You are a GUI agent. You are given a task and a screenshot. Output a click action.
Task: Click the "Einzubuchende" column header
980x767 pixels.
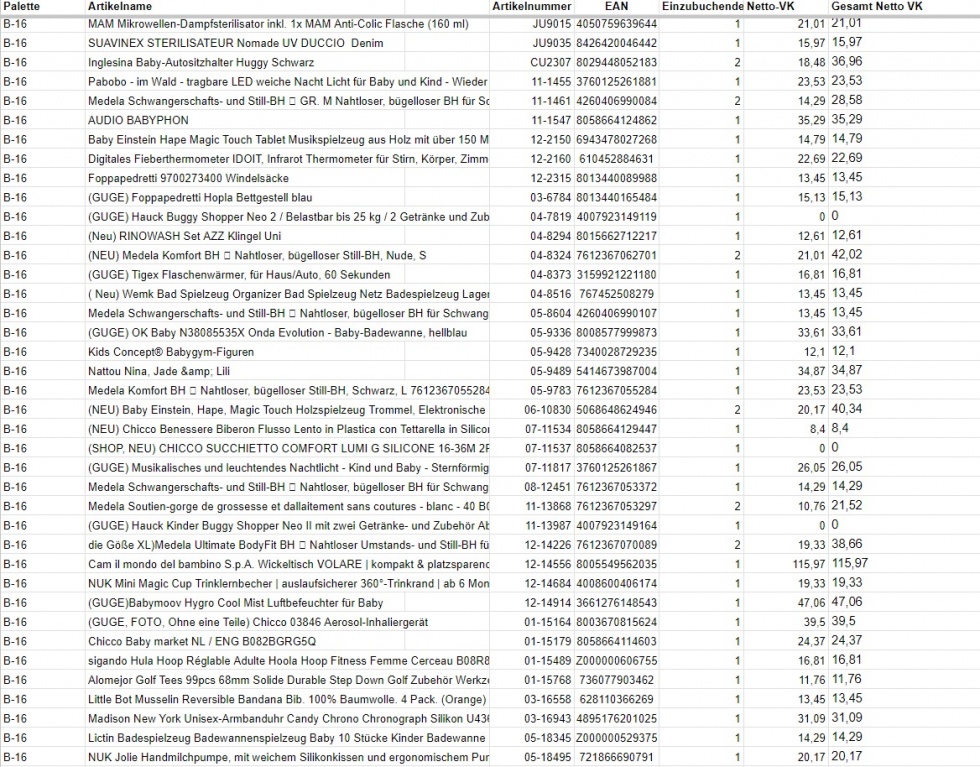(703, 6)
